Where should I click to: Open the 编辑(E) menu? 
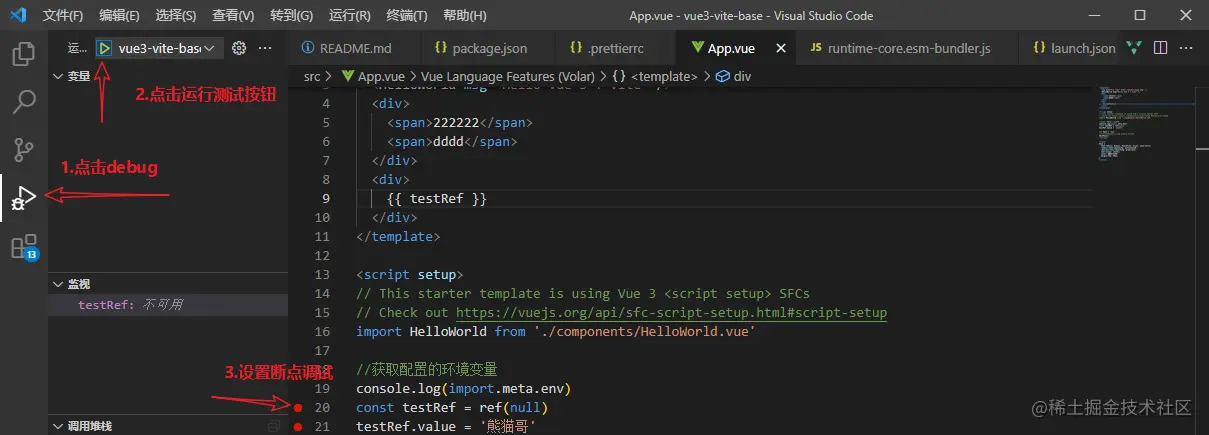pyautogui.click(x=120, y=16)
